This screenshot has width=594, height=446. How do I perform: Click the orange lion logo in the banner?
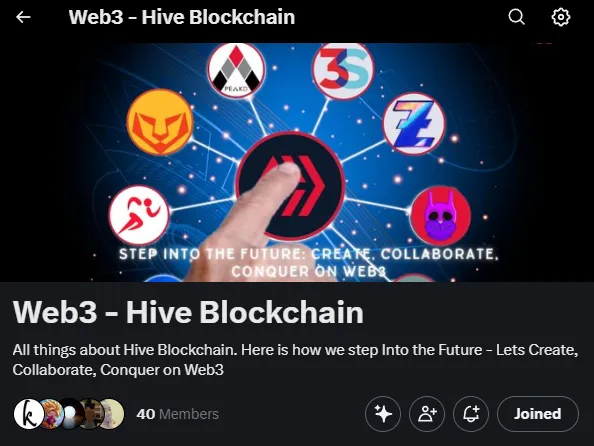tap(160, 122)
